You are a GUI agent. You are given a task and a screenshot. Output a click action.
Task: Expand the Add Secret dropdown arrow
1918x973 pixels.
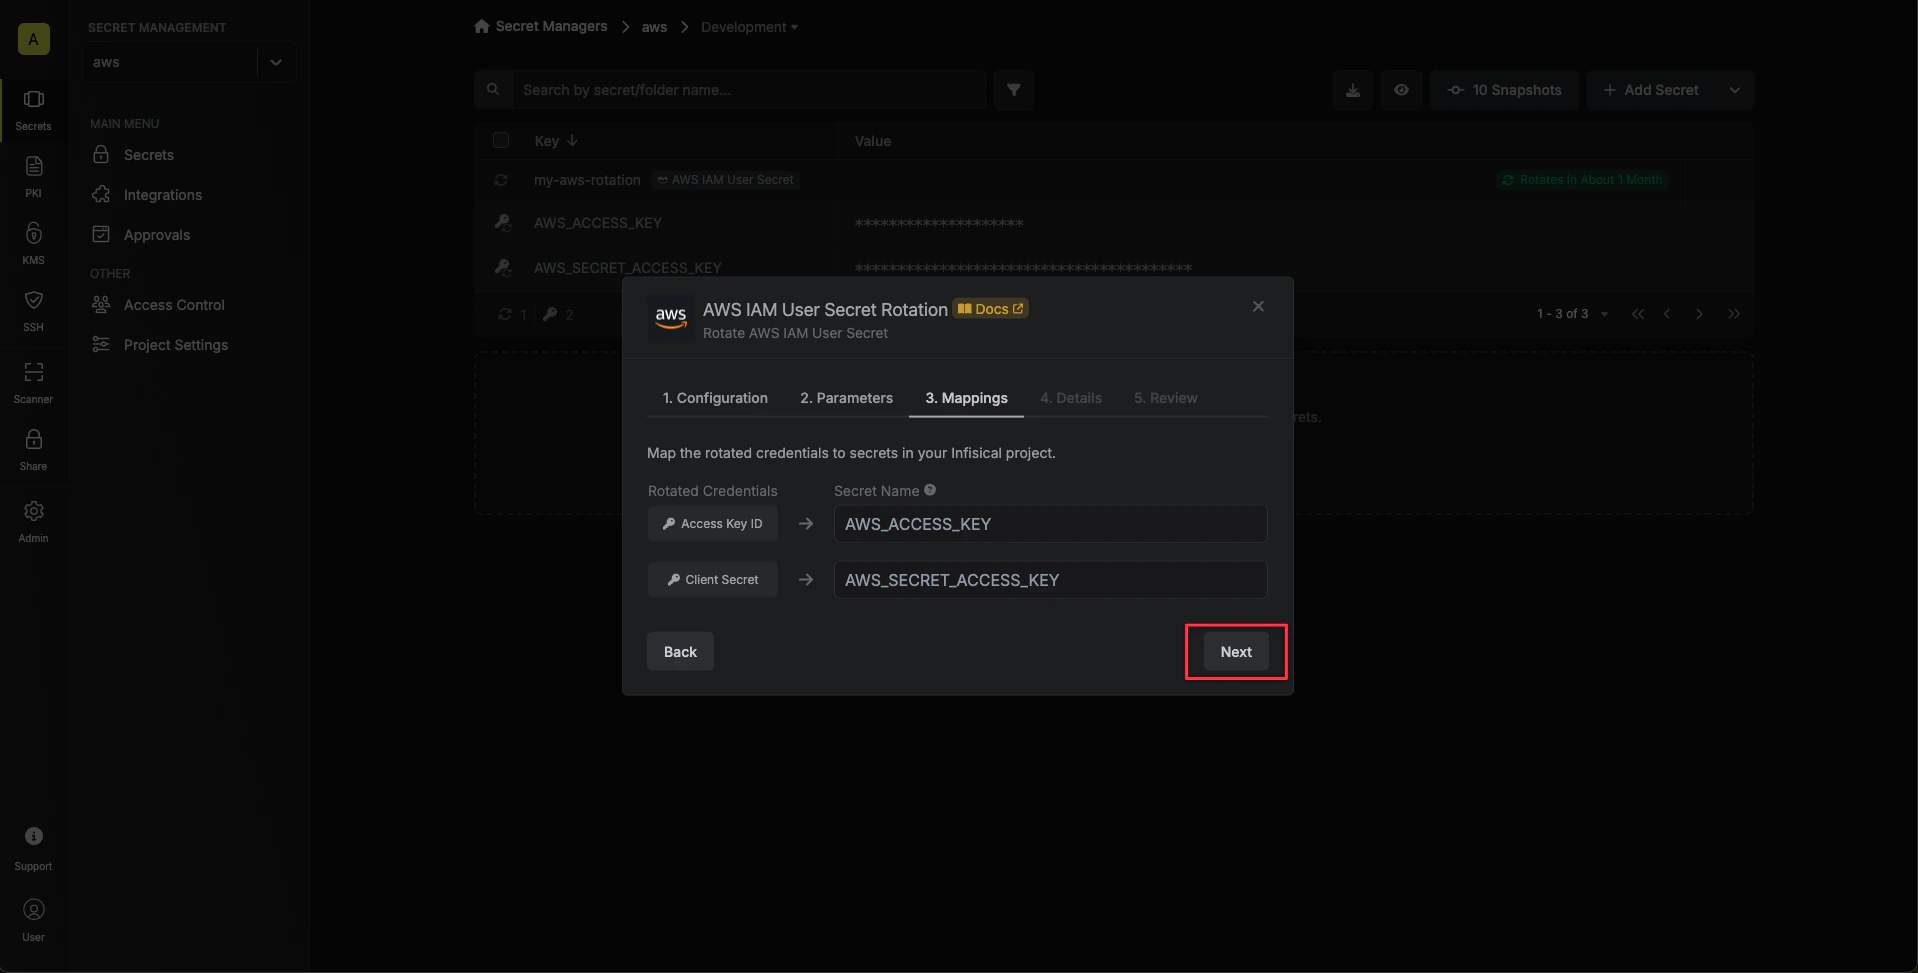1735,90
